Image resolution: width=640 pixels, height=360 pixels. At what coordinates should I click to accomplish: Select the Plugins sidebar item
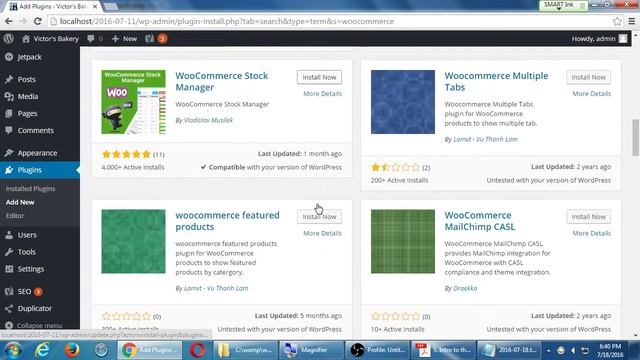pos(40,170)
